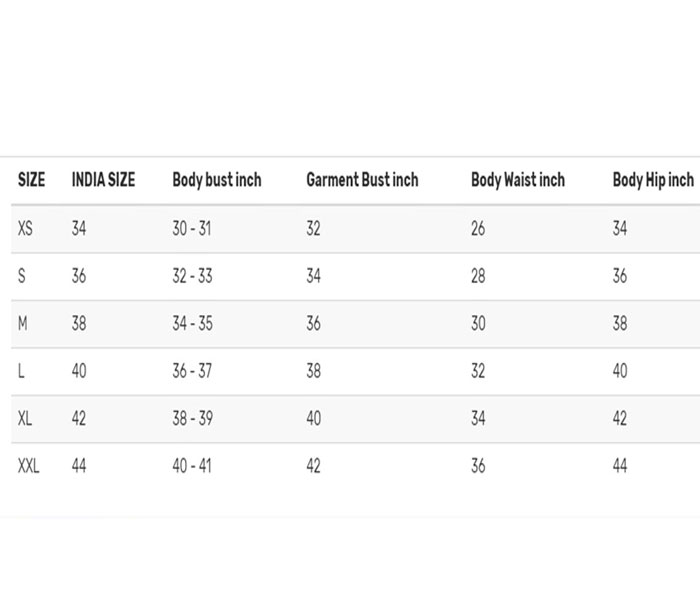Select body waist value 30 in M row
Viewport: 700px width, 600px height.
pos(478,323)
